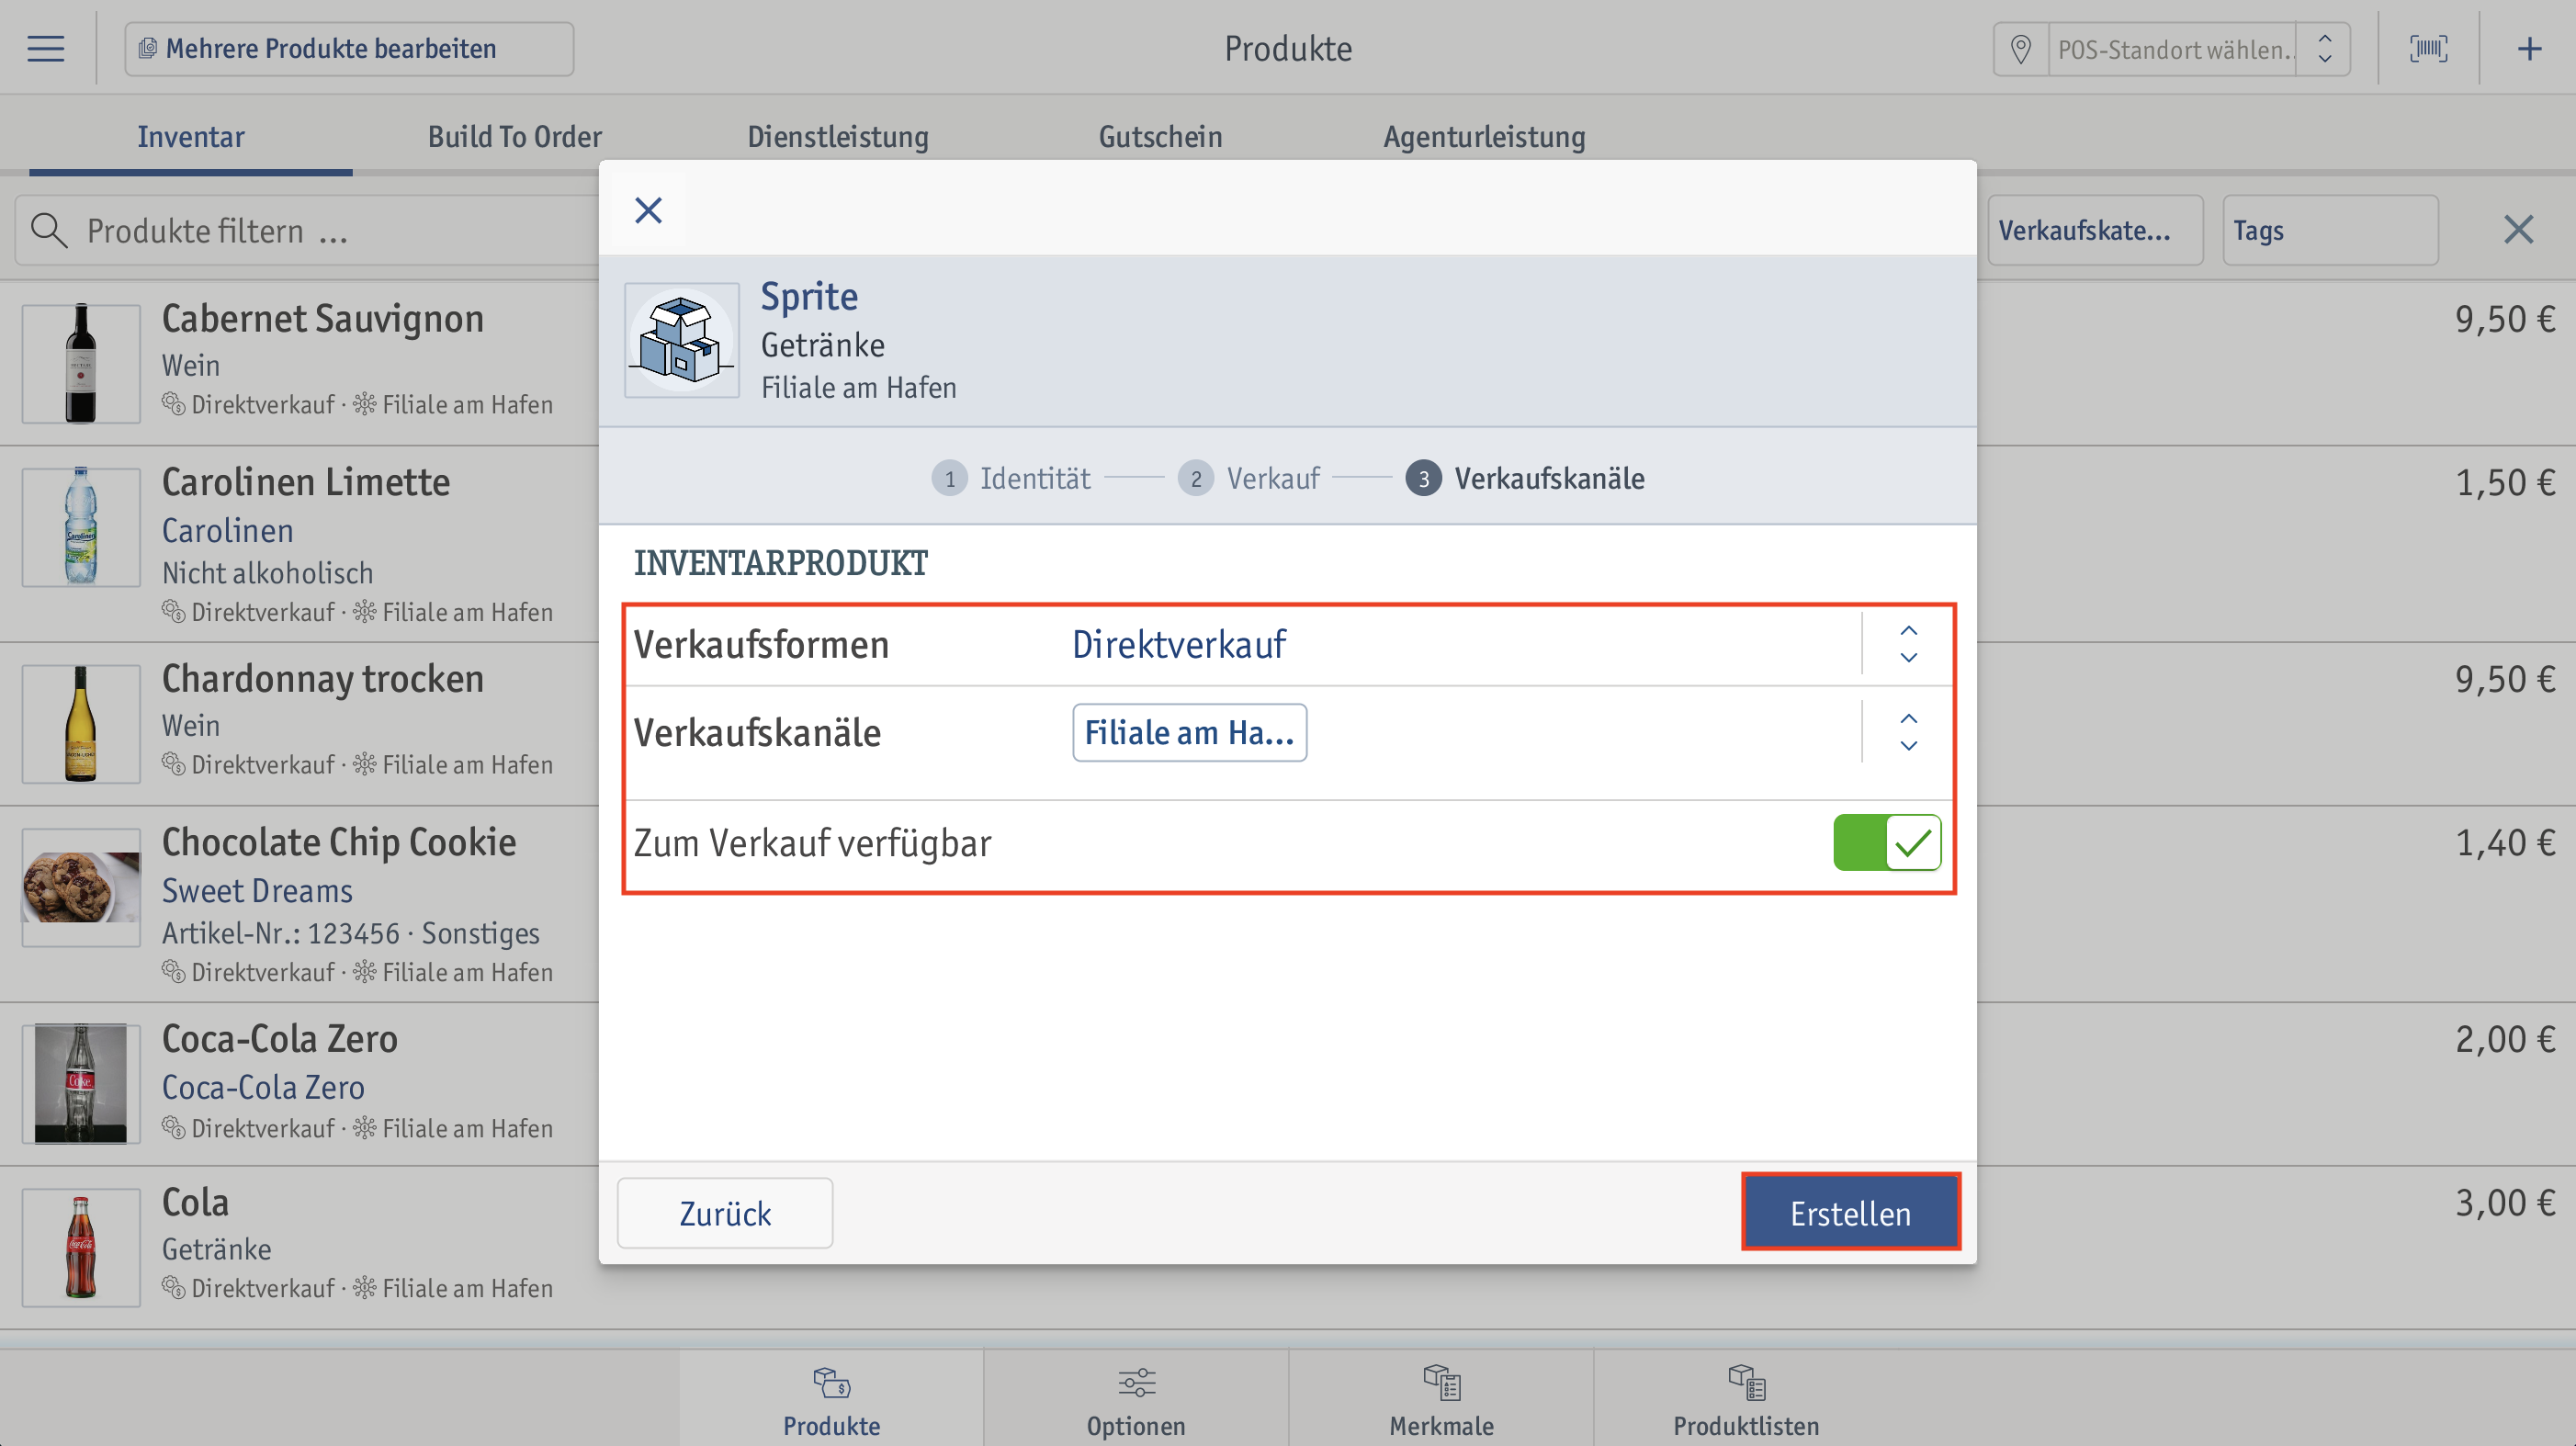Click the Carolinen brand link
Screen dimensions: 2576x1446
228,530
